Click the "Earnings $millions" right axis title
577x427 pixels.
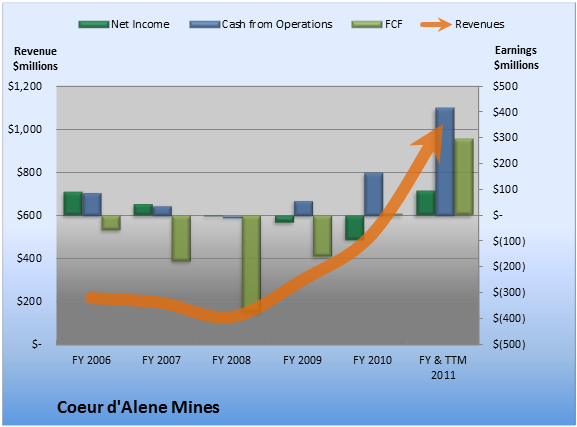[x=516, y=57]
